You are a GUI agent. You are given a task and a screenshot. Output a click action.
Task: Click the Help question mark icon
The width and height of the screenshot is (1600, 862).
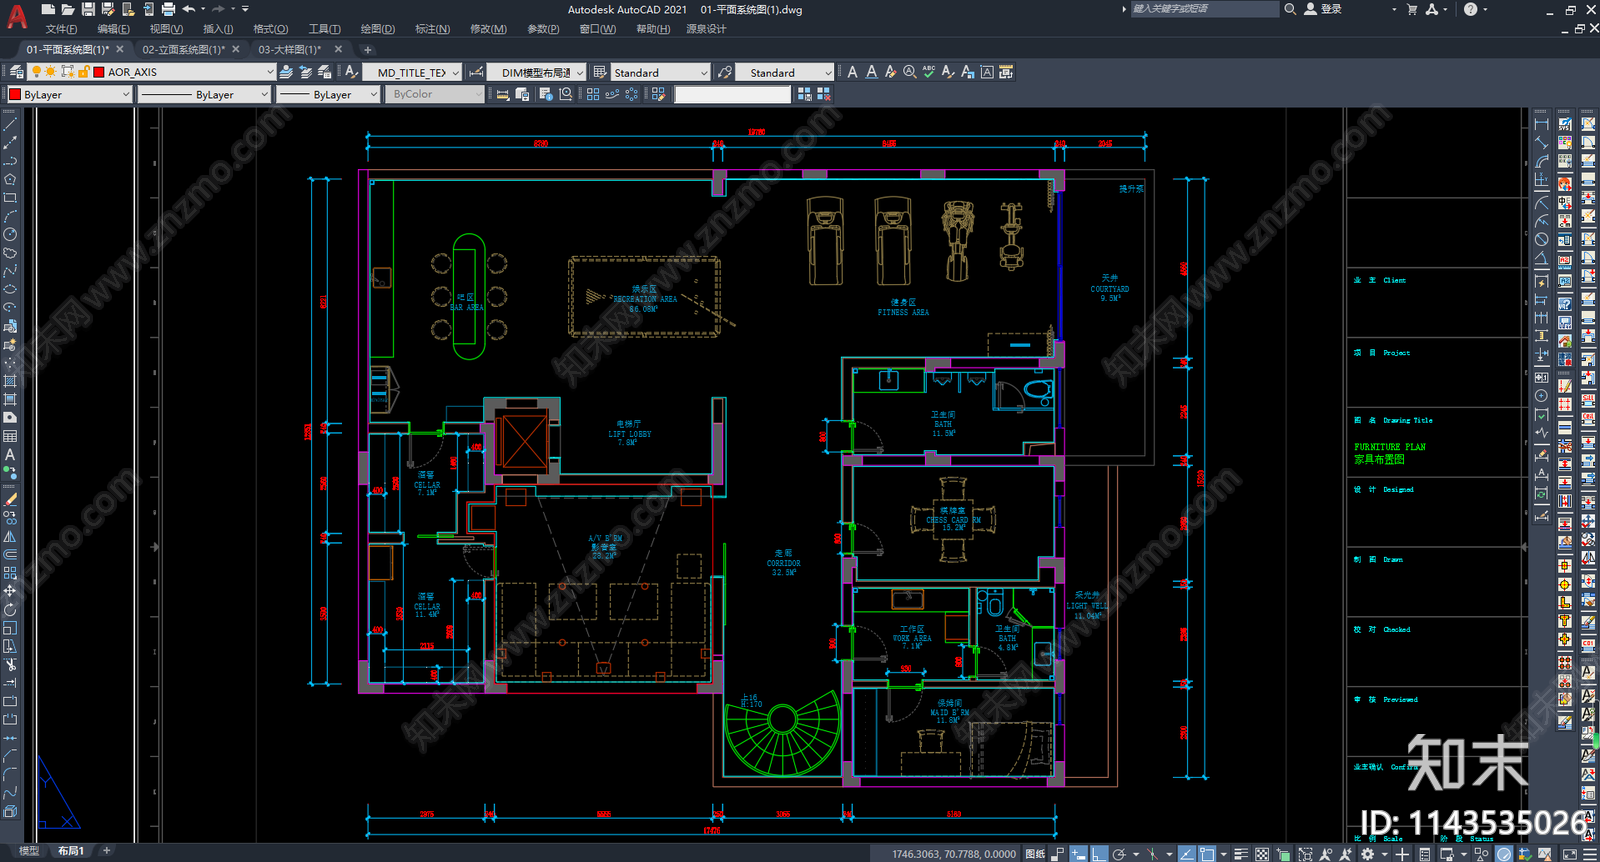coord(1470,9)
